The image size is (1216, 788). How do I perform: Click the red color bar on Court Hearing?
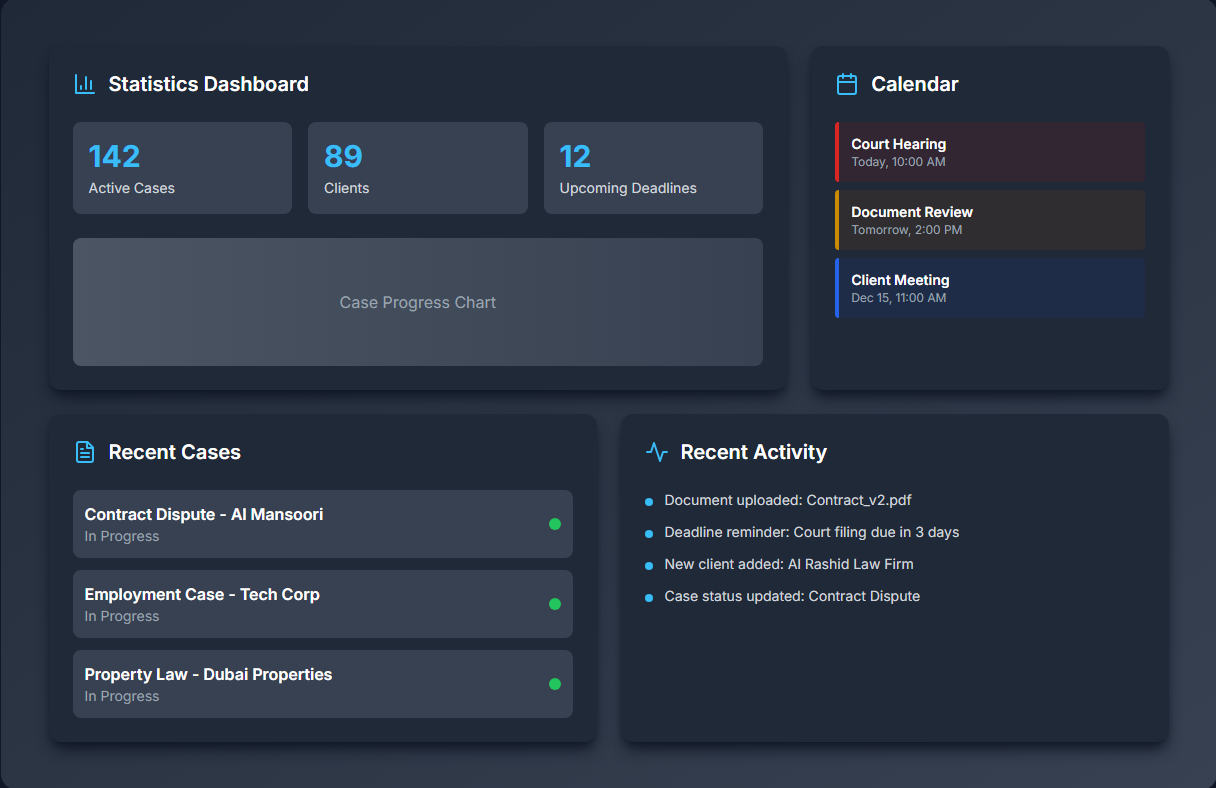(838, 151)
